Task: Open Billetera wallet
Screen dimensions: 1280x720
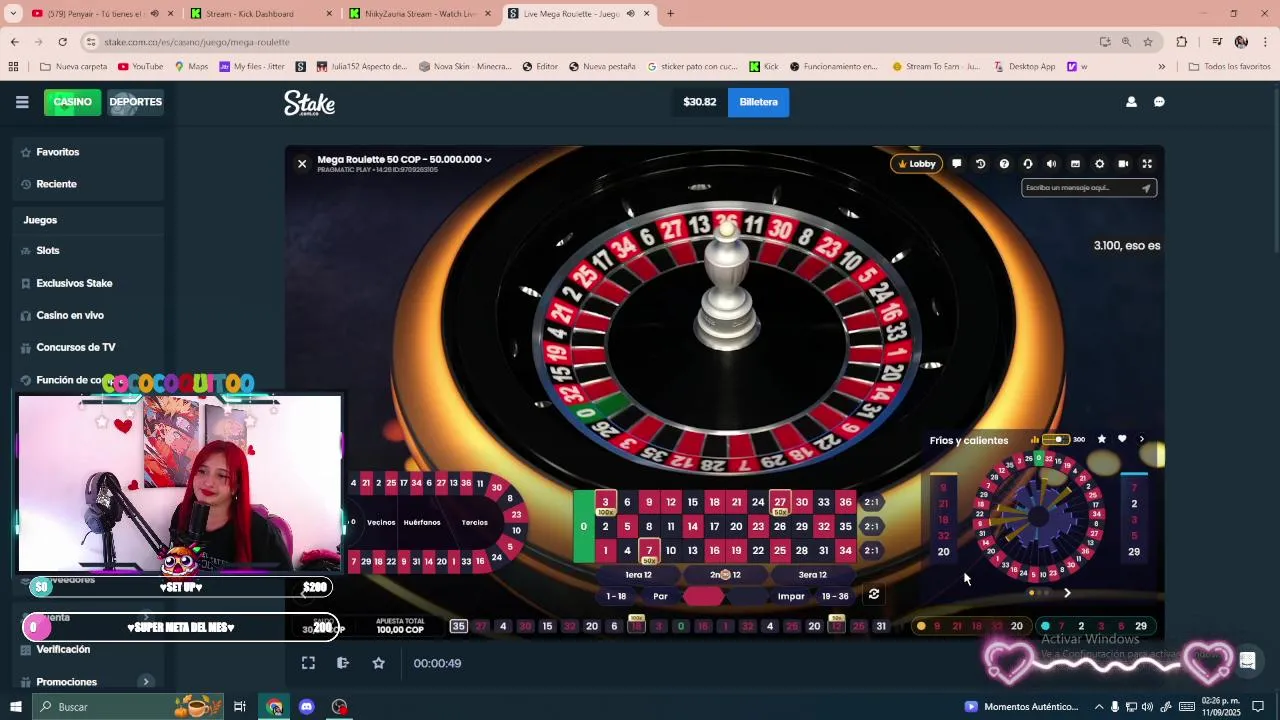Action: tap(758, 102)
